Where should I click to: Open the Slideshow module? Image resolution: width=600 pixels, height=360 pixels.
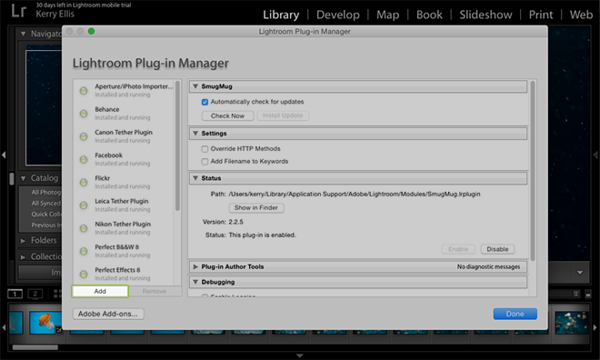point(486,15)
